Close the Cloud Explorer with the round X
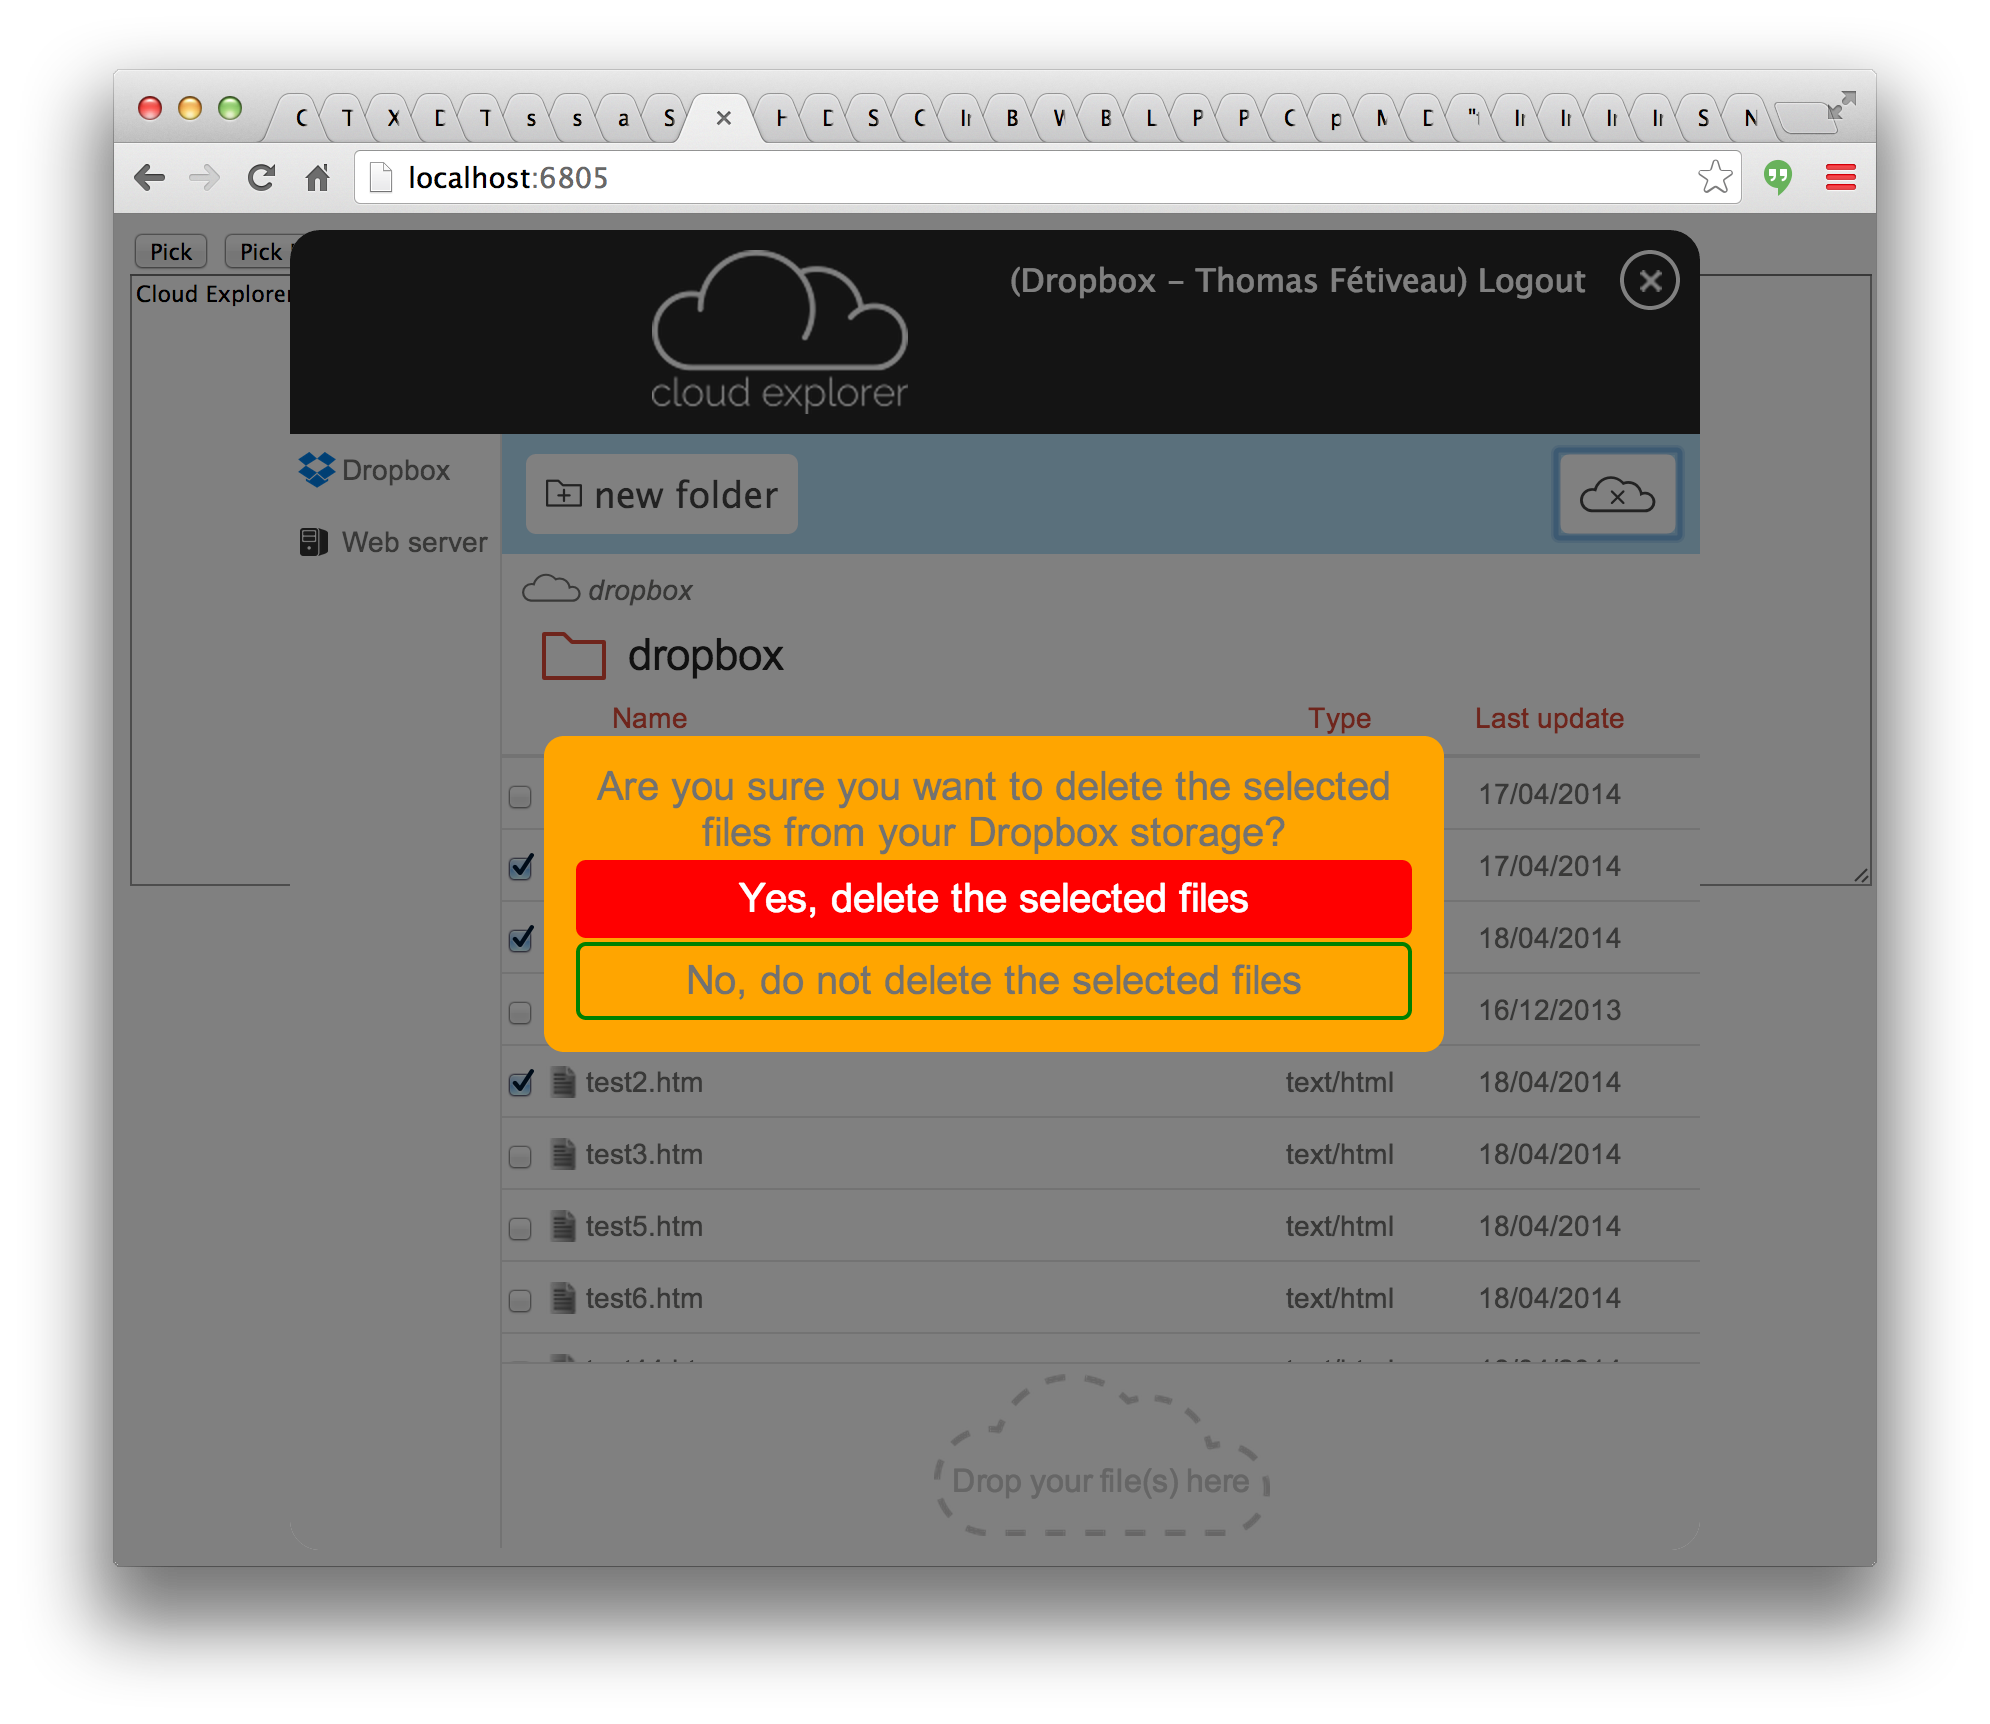Image resolution: width=1990 pixels, height=1724 pixels. point(1649,280)
